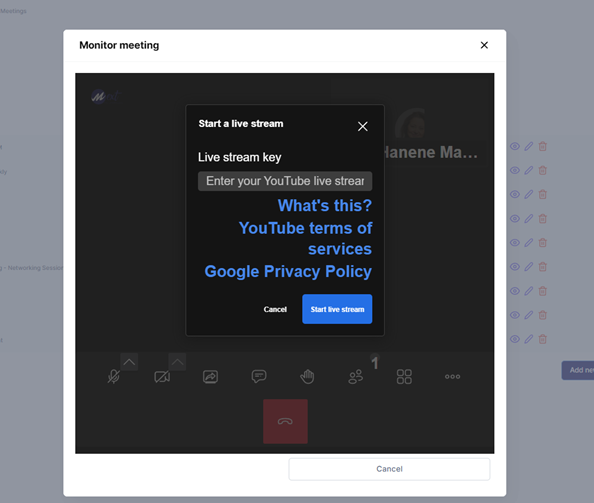Image resolution: width=594 pixels, height=503 pixels.
Task: Turn on the camera icon
Action: 162,376
